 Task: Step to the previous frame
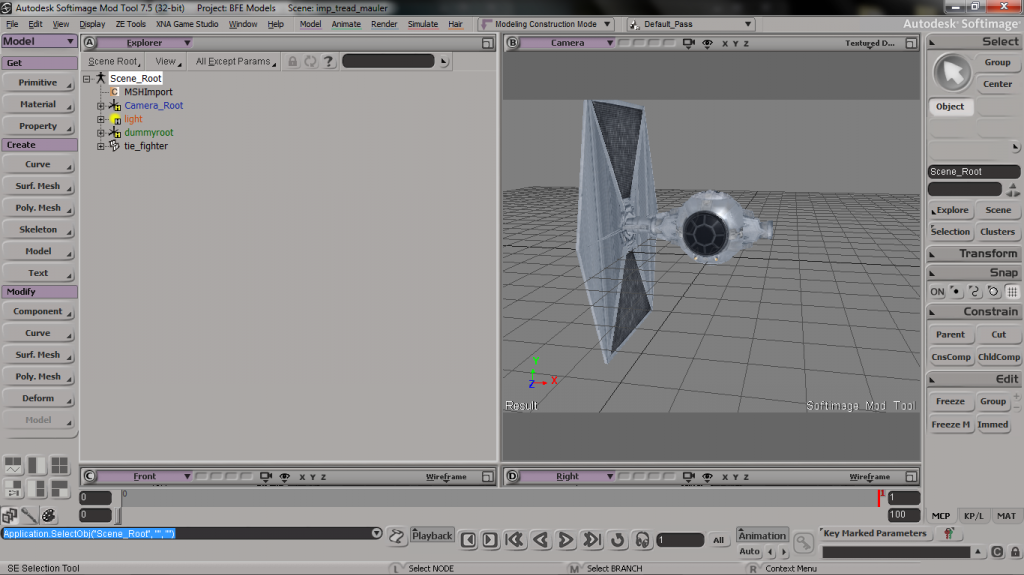click(468, 540)
